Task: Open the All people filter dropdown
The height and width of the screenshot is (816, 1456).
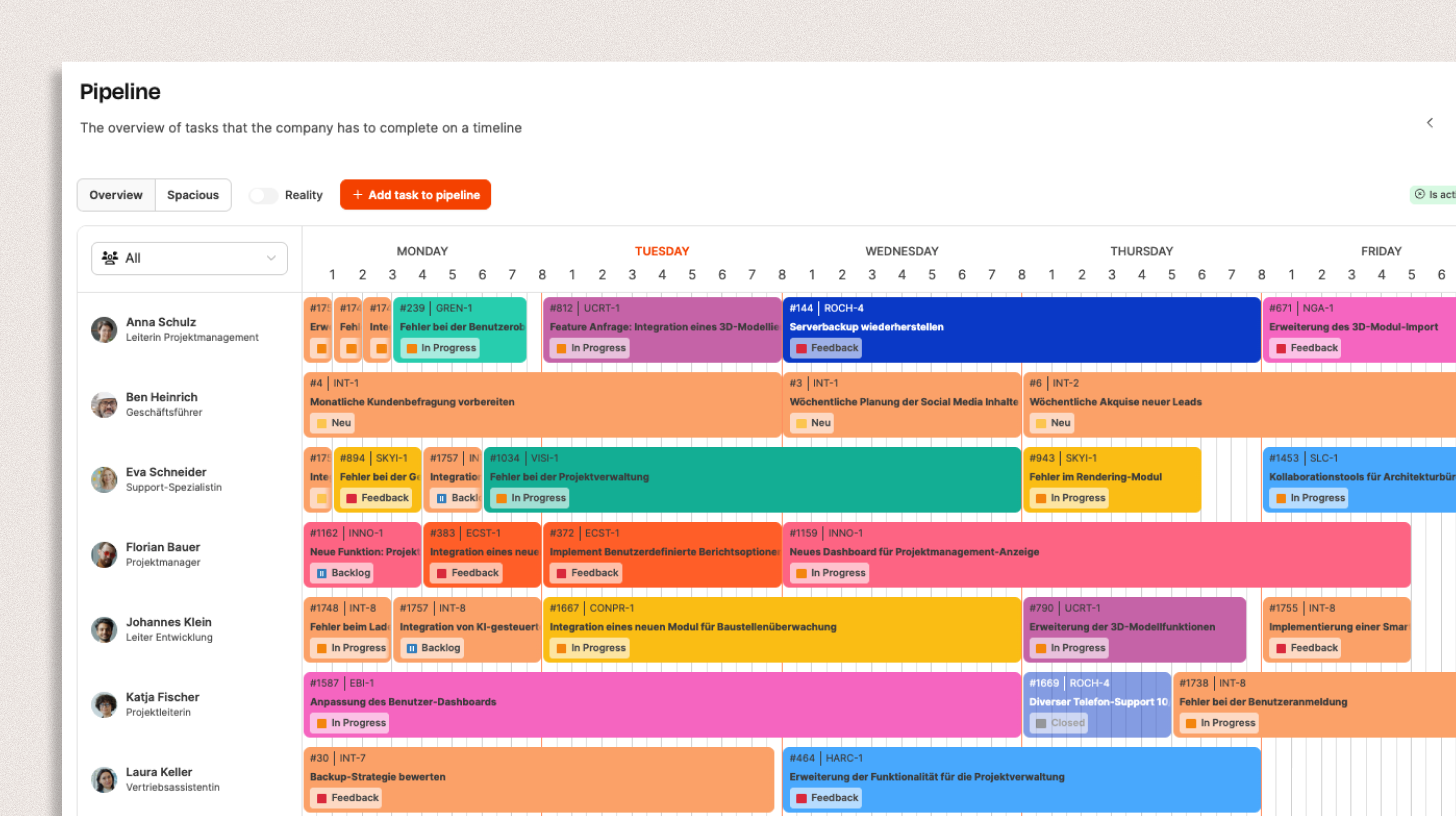Action: [x=189, y=258]
